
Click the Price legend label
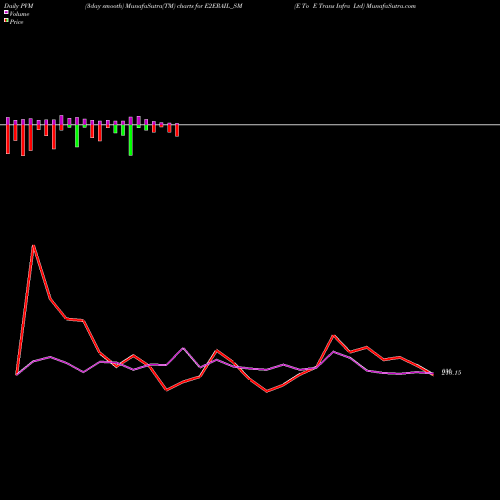[16, 22]
